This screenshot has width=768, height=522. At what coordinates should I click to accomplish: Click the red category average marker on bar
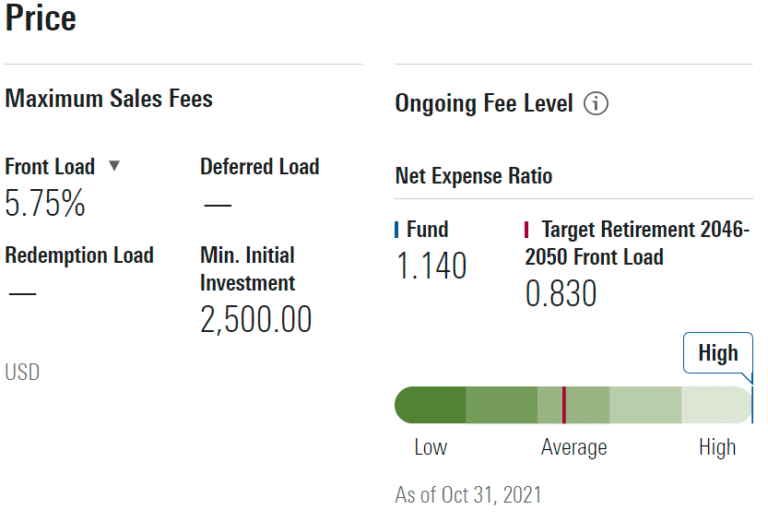[x=564, y=404]
